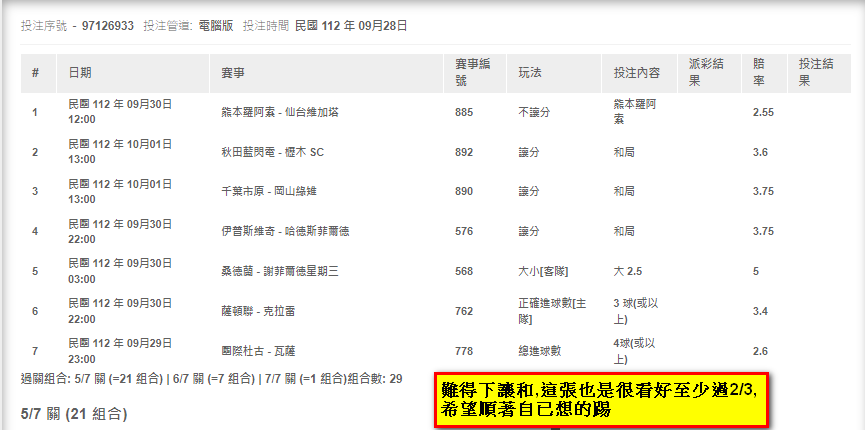Click the 賠率 column header
Image resolution: width=865 pixels, height=430 pixels.
tap(762, 73)
